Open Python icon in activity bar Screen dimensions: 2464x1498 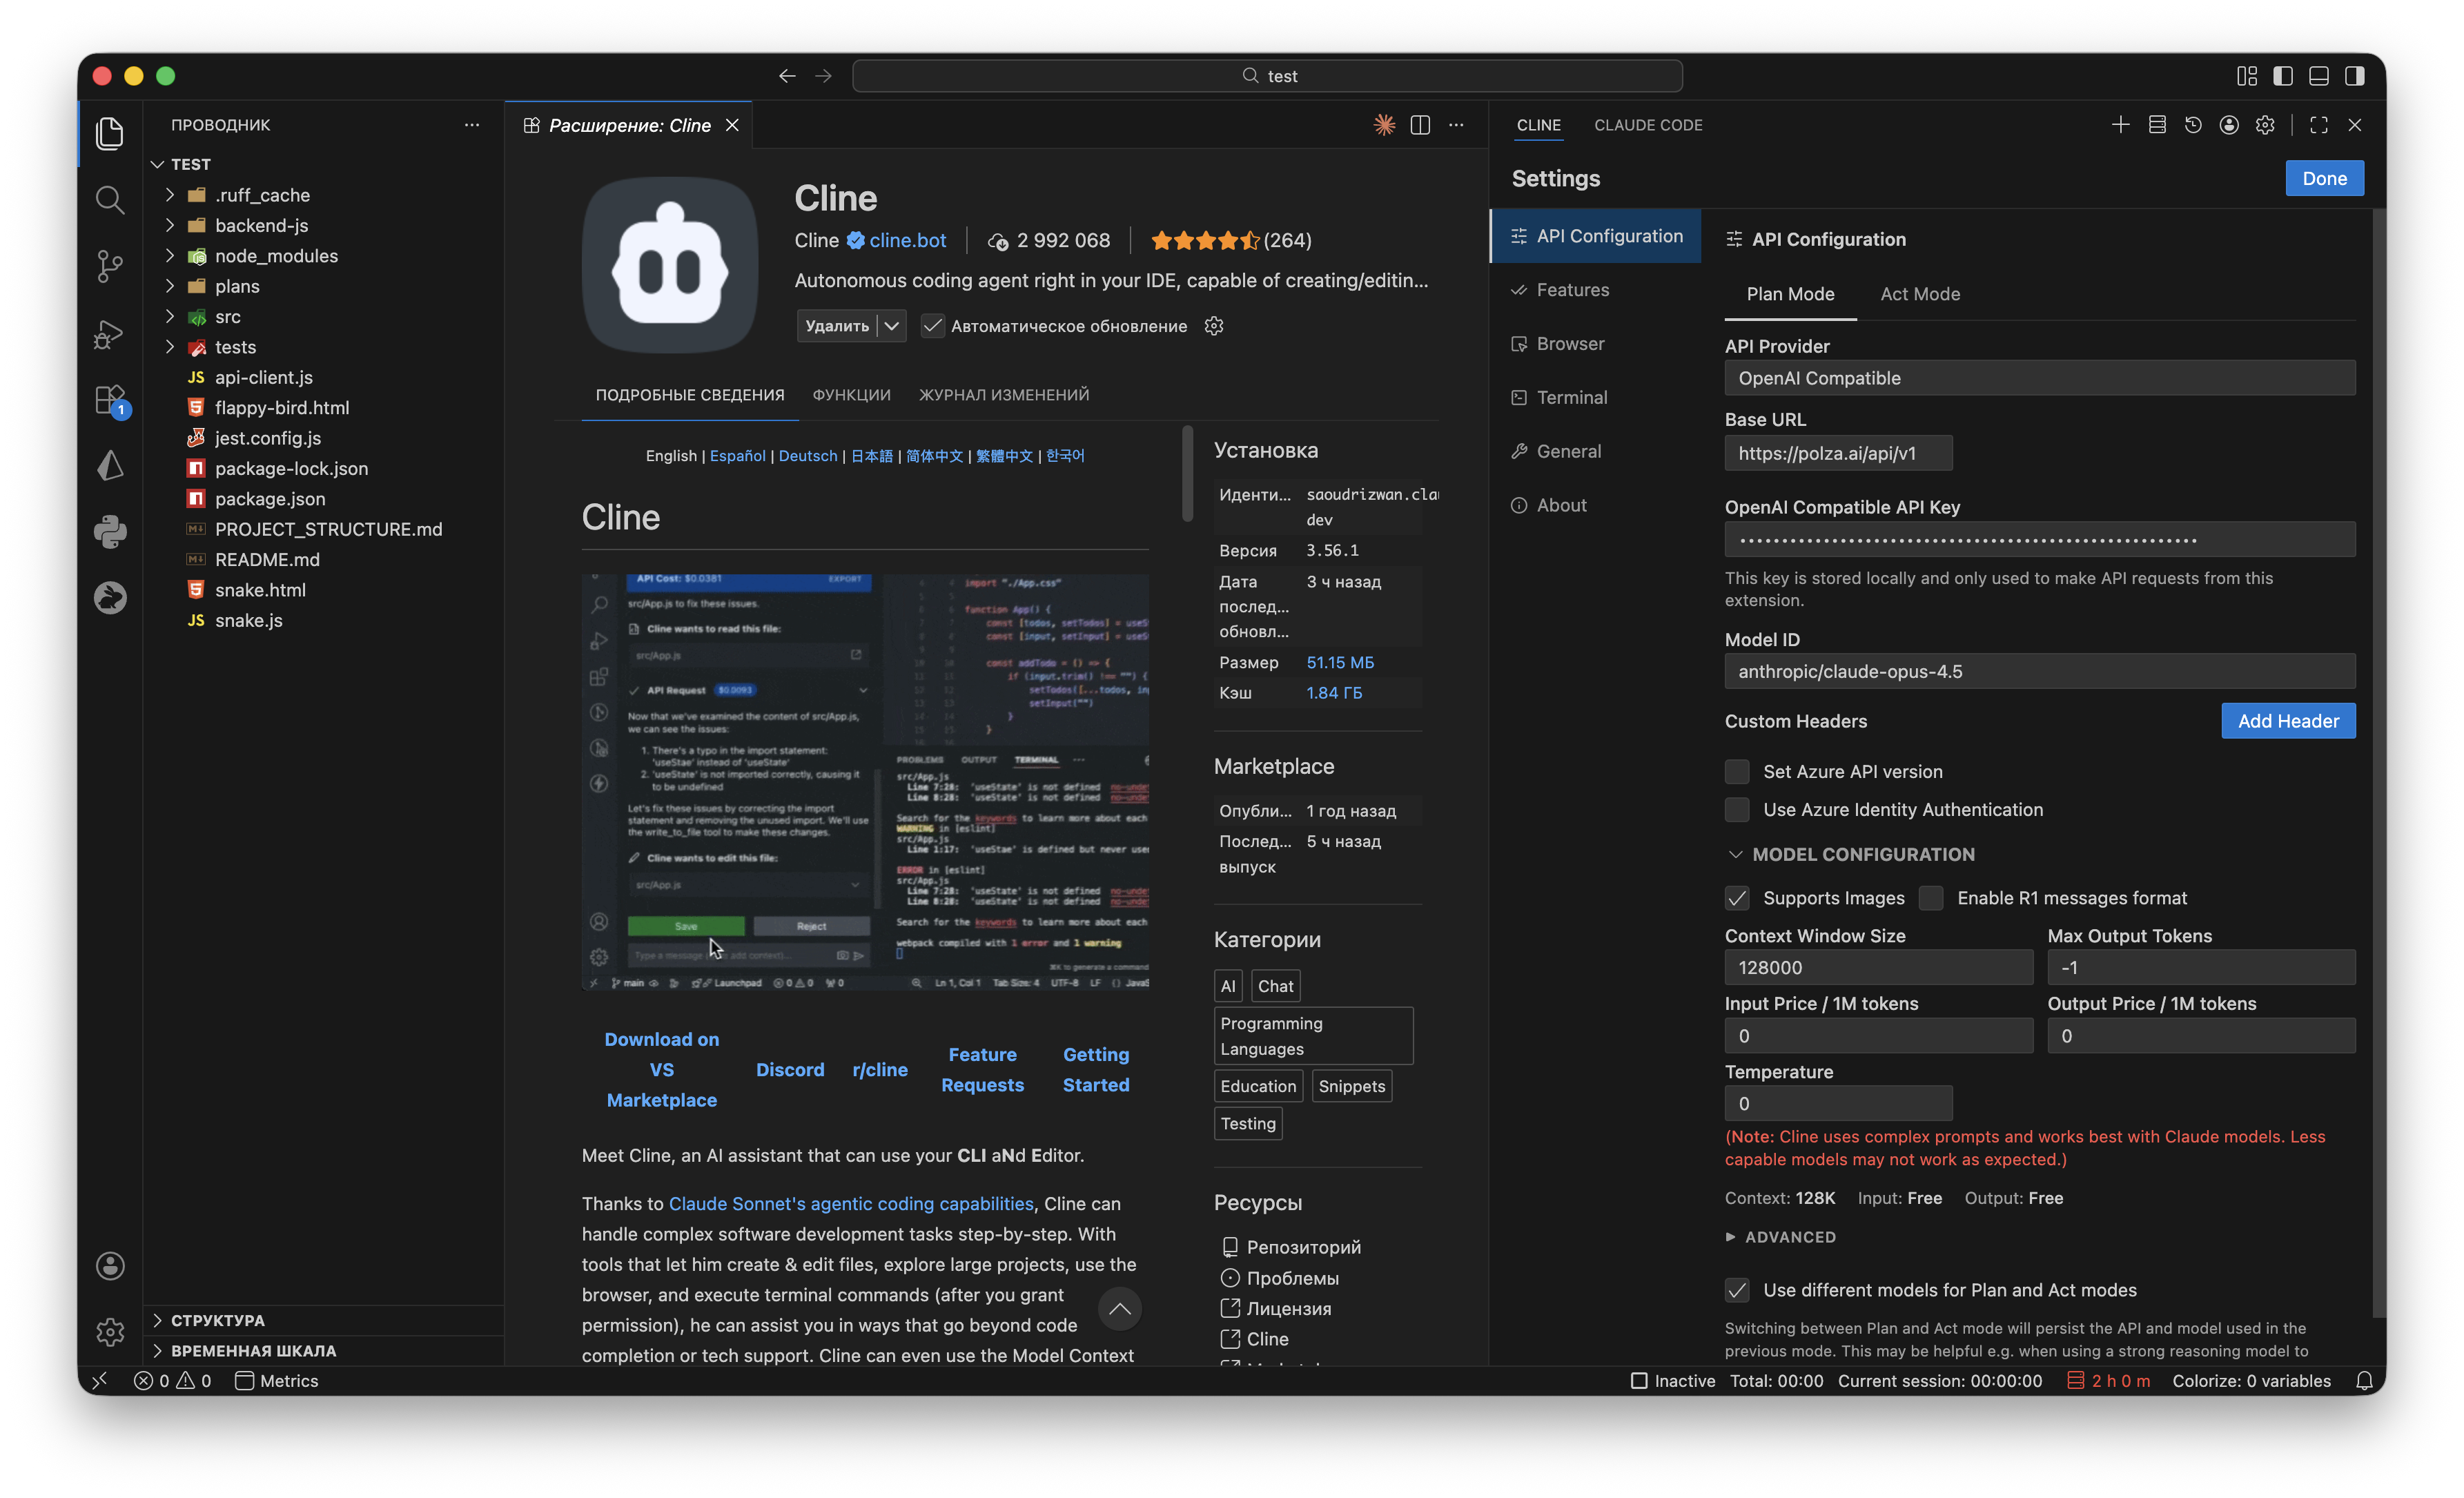click(x=109, y=531)
